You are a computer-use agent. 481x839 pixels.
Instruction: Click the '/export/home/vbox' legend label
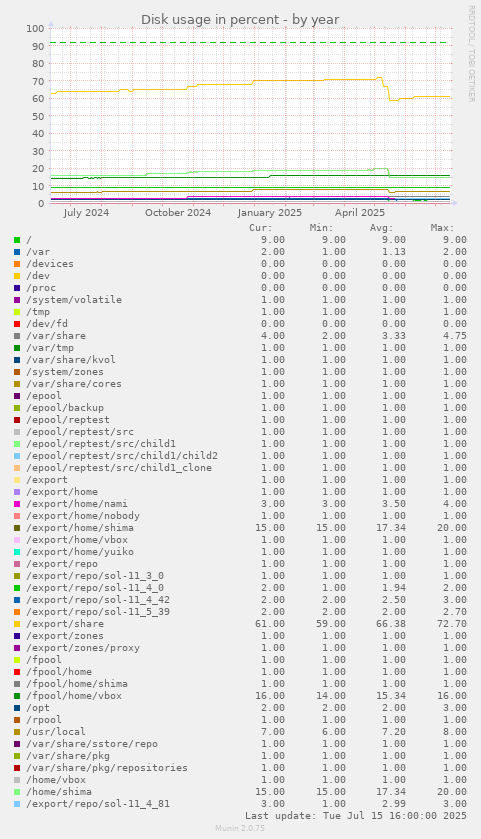(x=77, y=540)
